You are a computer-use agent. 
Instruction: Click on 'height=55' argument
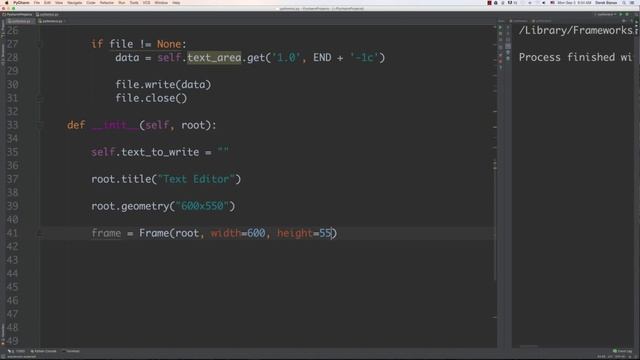(x=304, y=233)
